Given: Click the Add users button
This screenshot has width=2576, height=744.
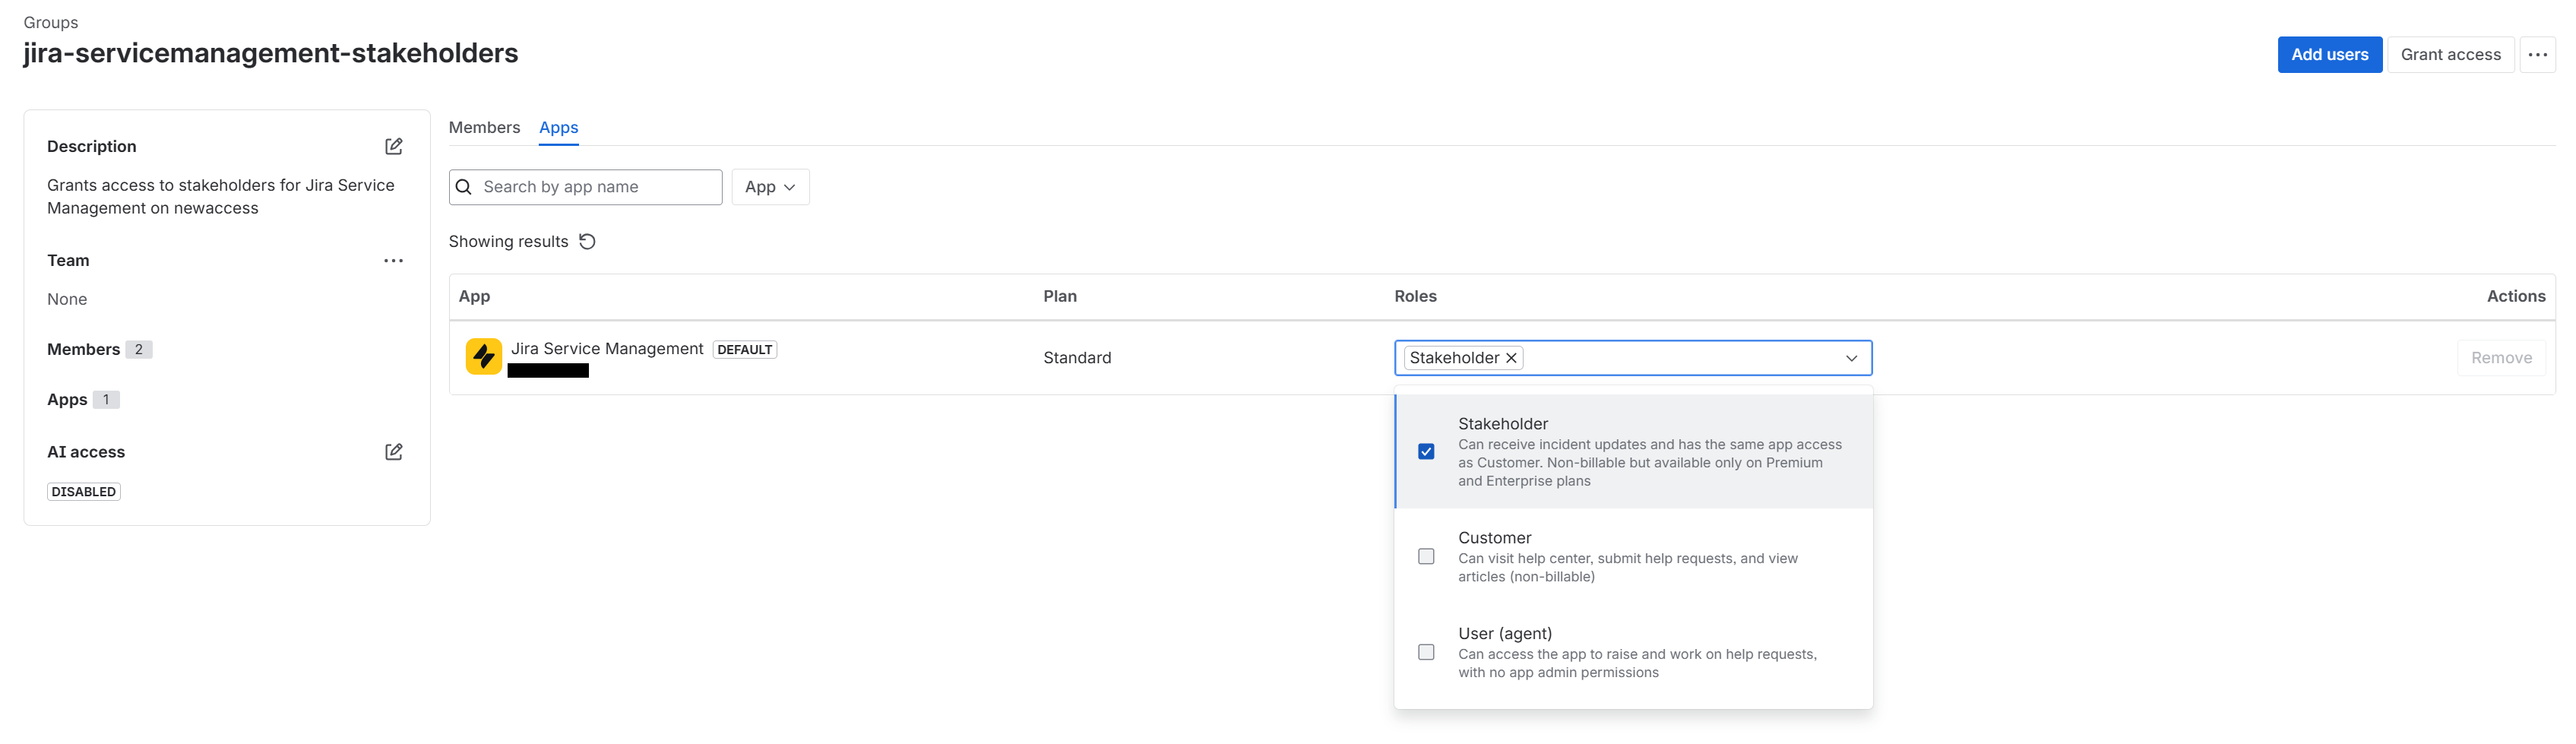Looking at the screenshot, I should [x=2329, y=54].
